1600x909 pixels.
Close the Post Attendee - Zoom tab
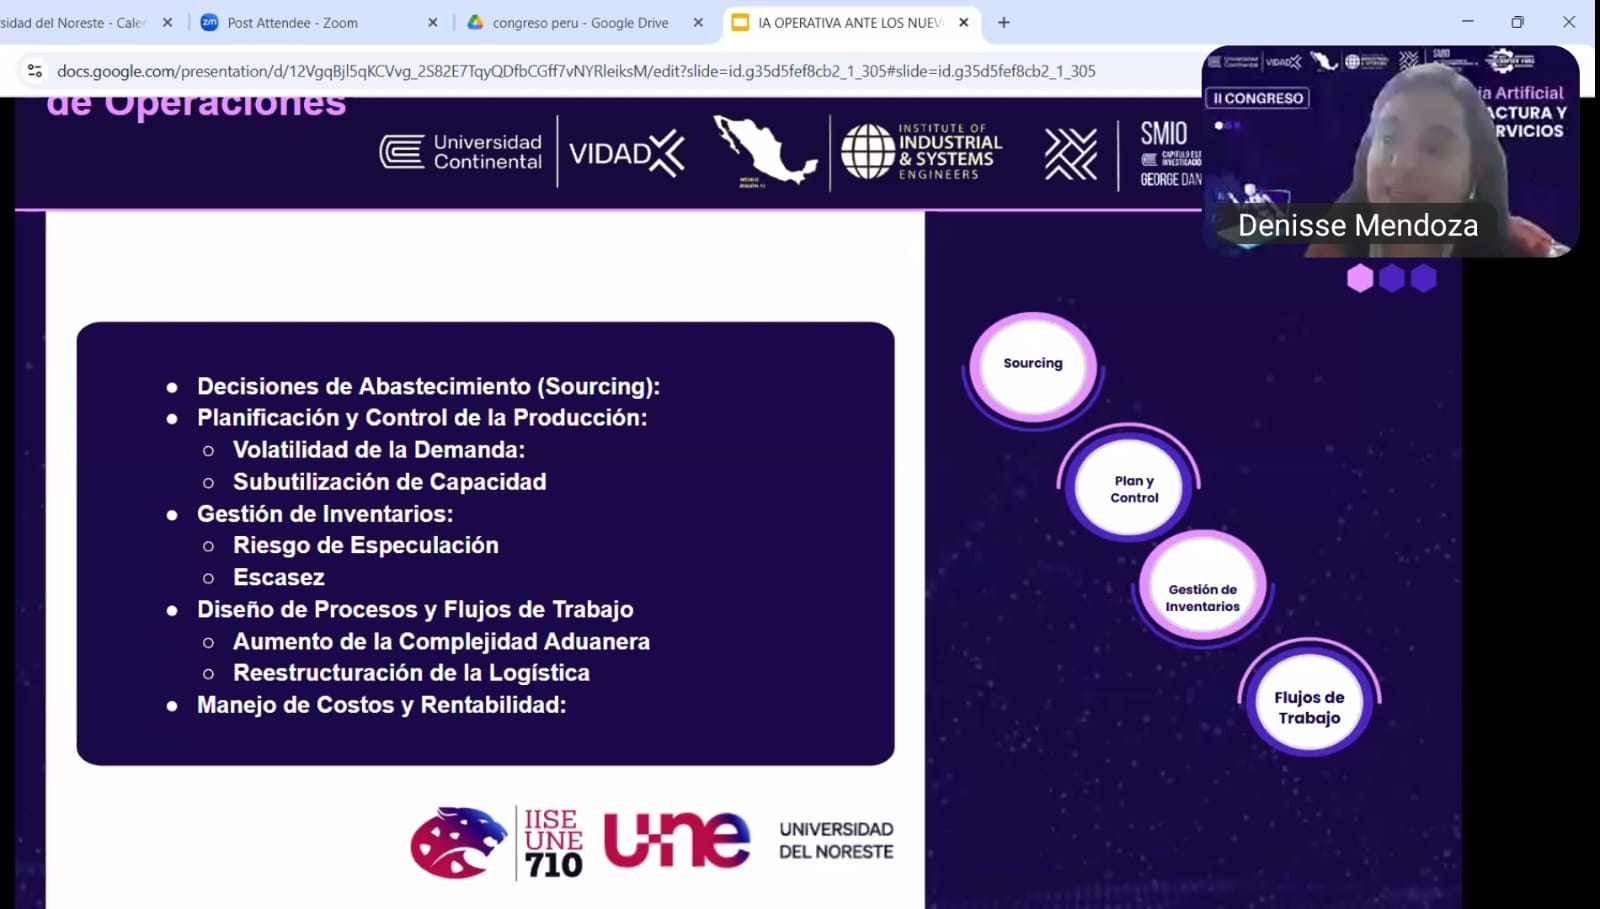(433, 22)
